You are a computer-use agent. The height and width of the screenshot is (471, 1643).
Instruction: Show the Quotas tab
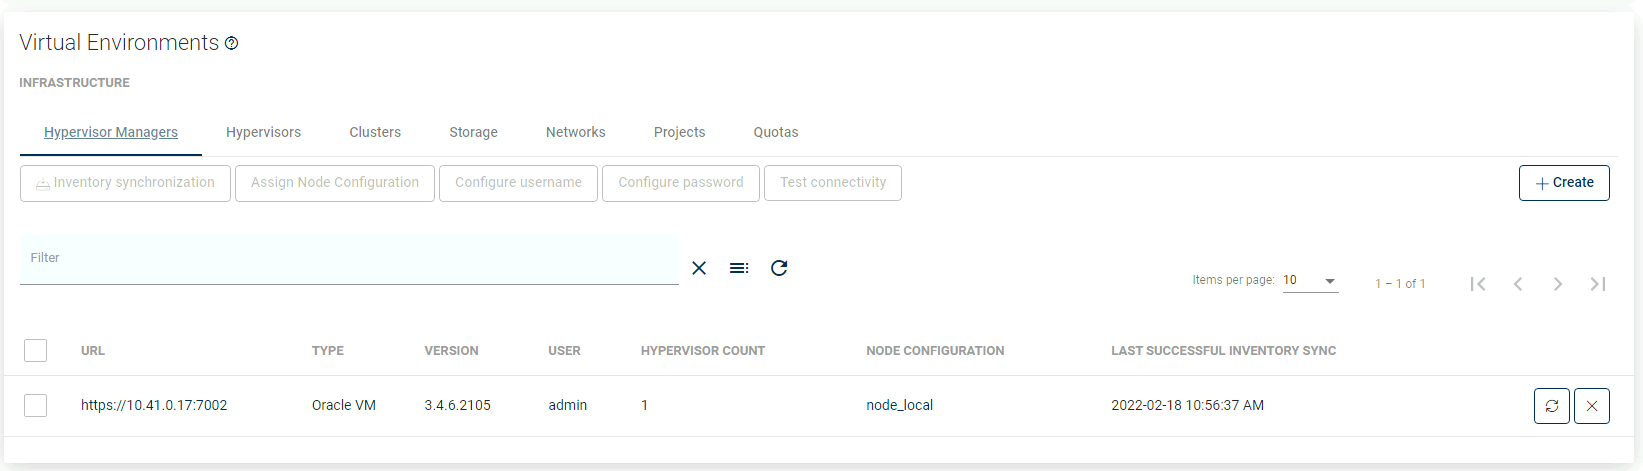776,132
